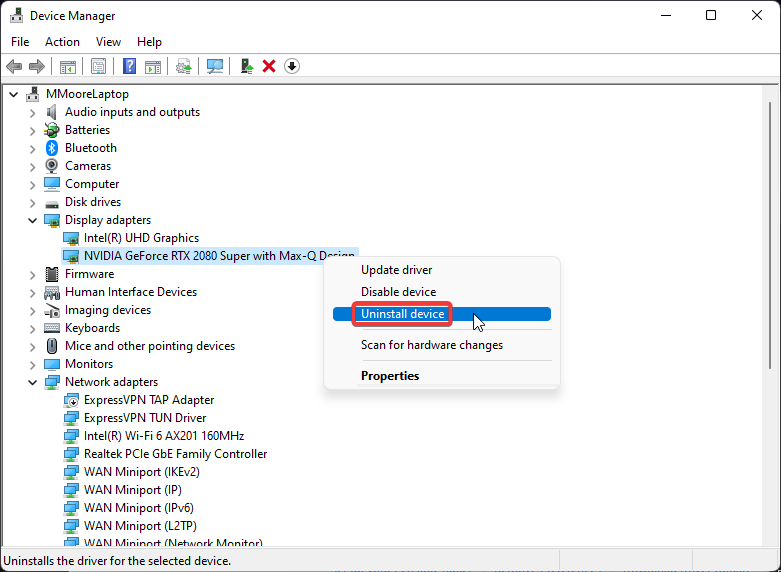Click the vertical scrollbar of device tree
This screenshot has width=781, height=572.
point(771,234)
